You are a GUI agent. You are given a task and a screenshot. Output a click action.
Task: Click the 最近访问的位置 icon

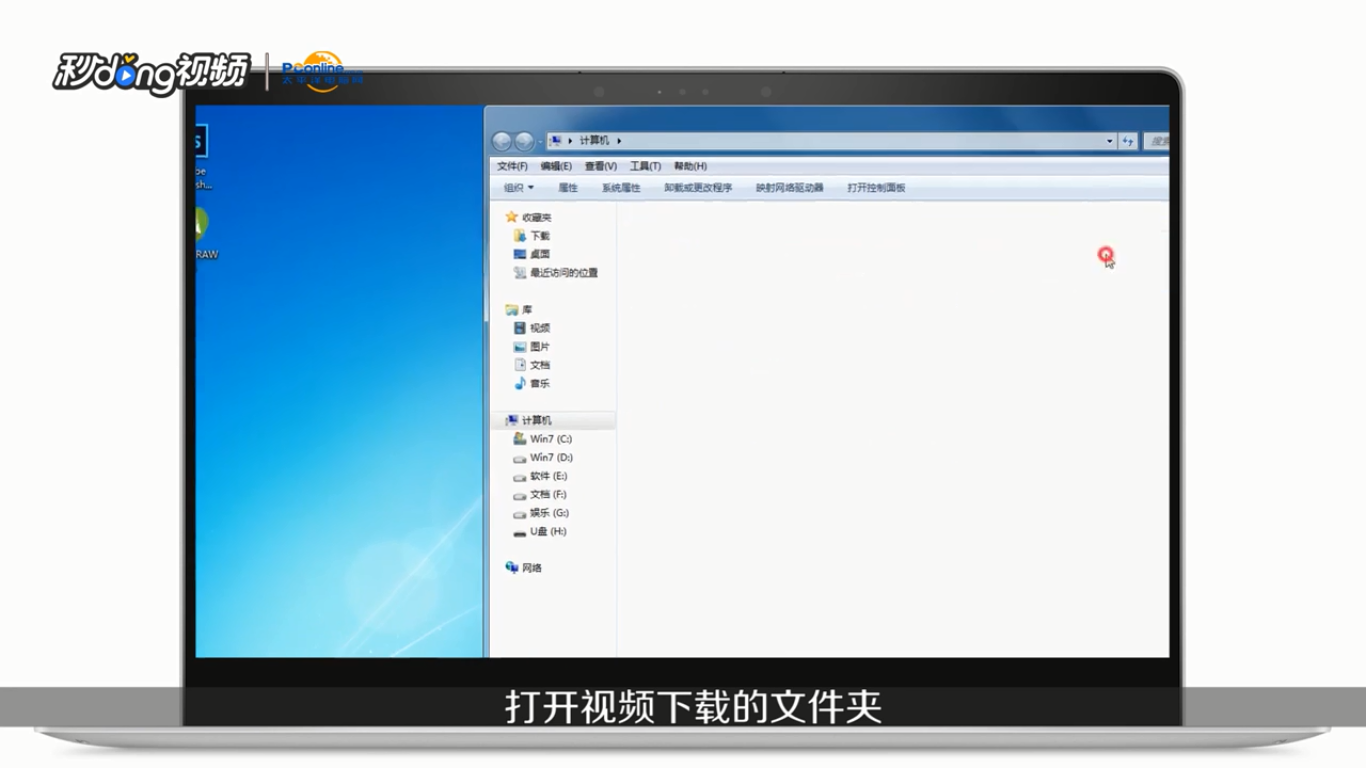coord(520,272)
